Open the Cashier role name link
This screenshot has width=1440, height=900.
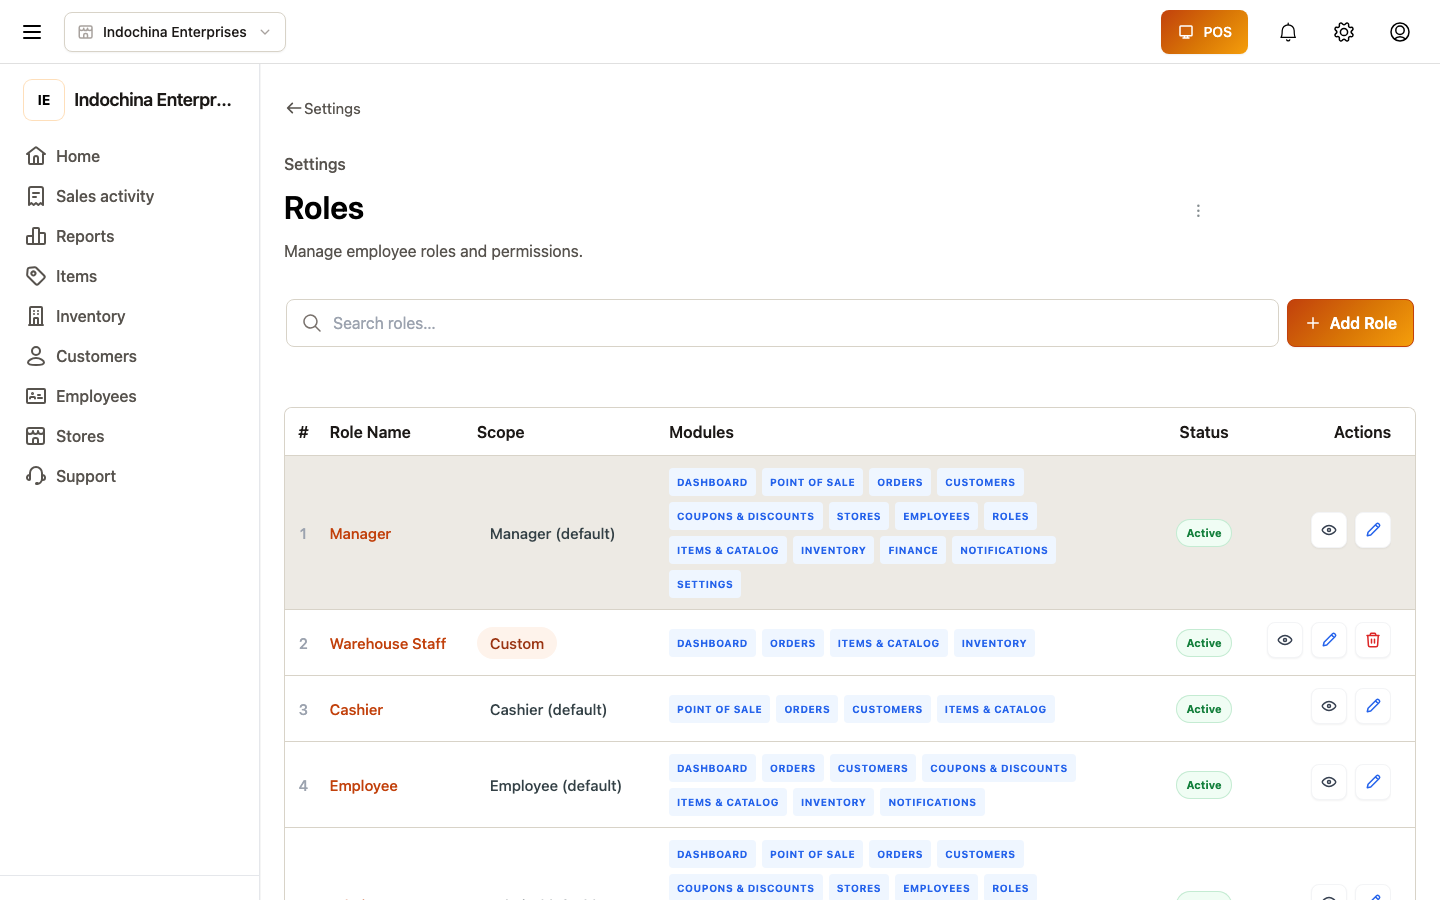click(356, 710)
